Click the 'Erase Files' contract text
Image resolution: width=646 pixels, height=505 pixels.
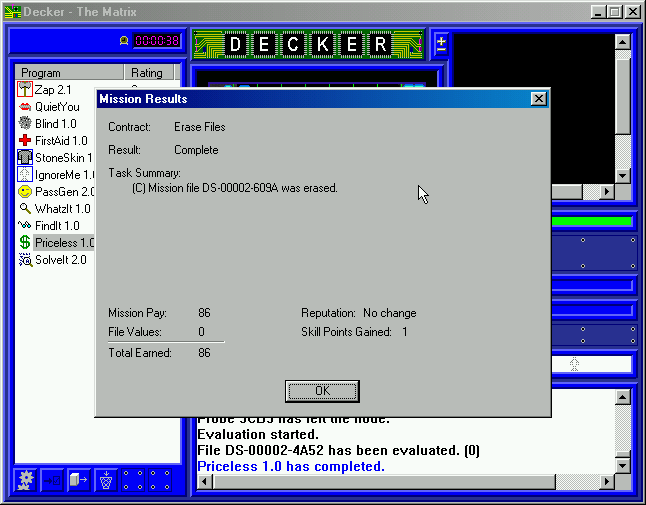pyautogui.click(x=199, y=127)
